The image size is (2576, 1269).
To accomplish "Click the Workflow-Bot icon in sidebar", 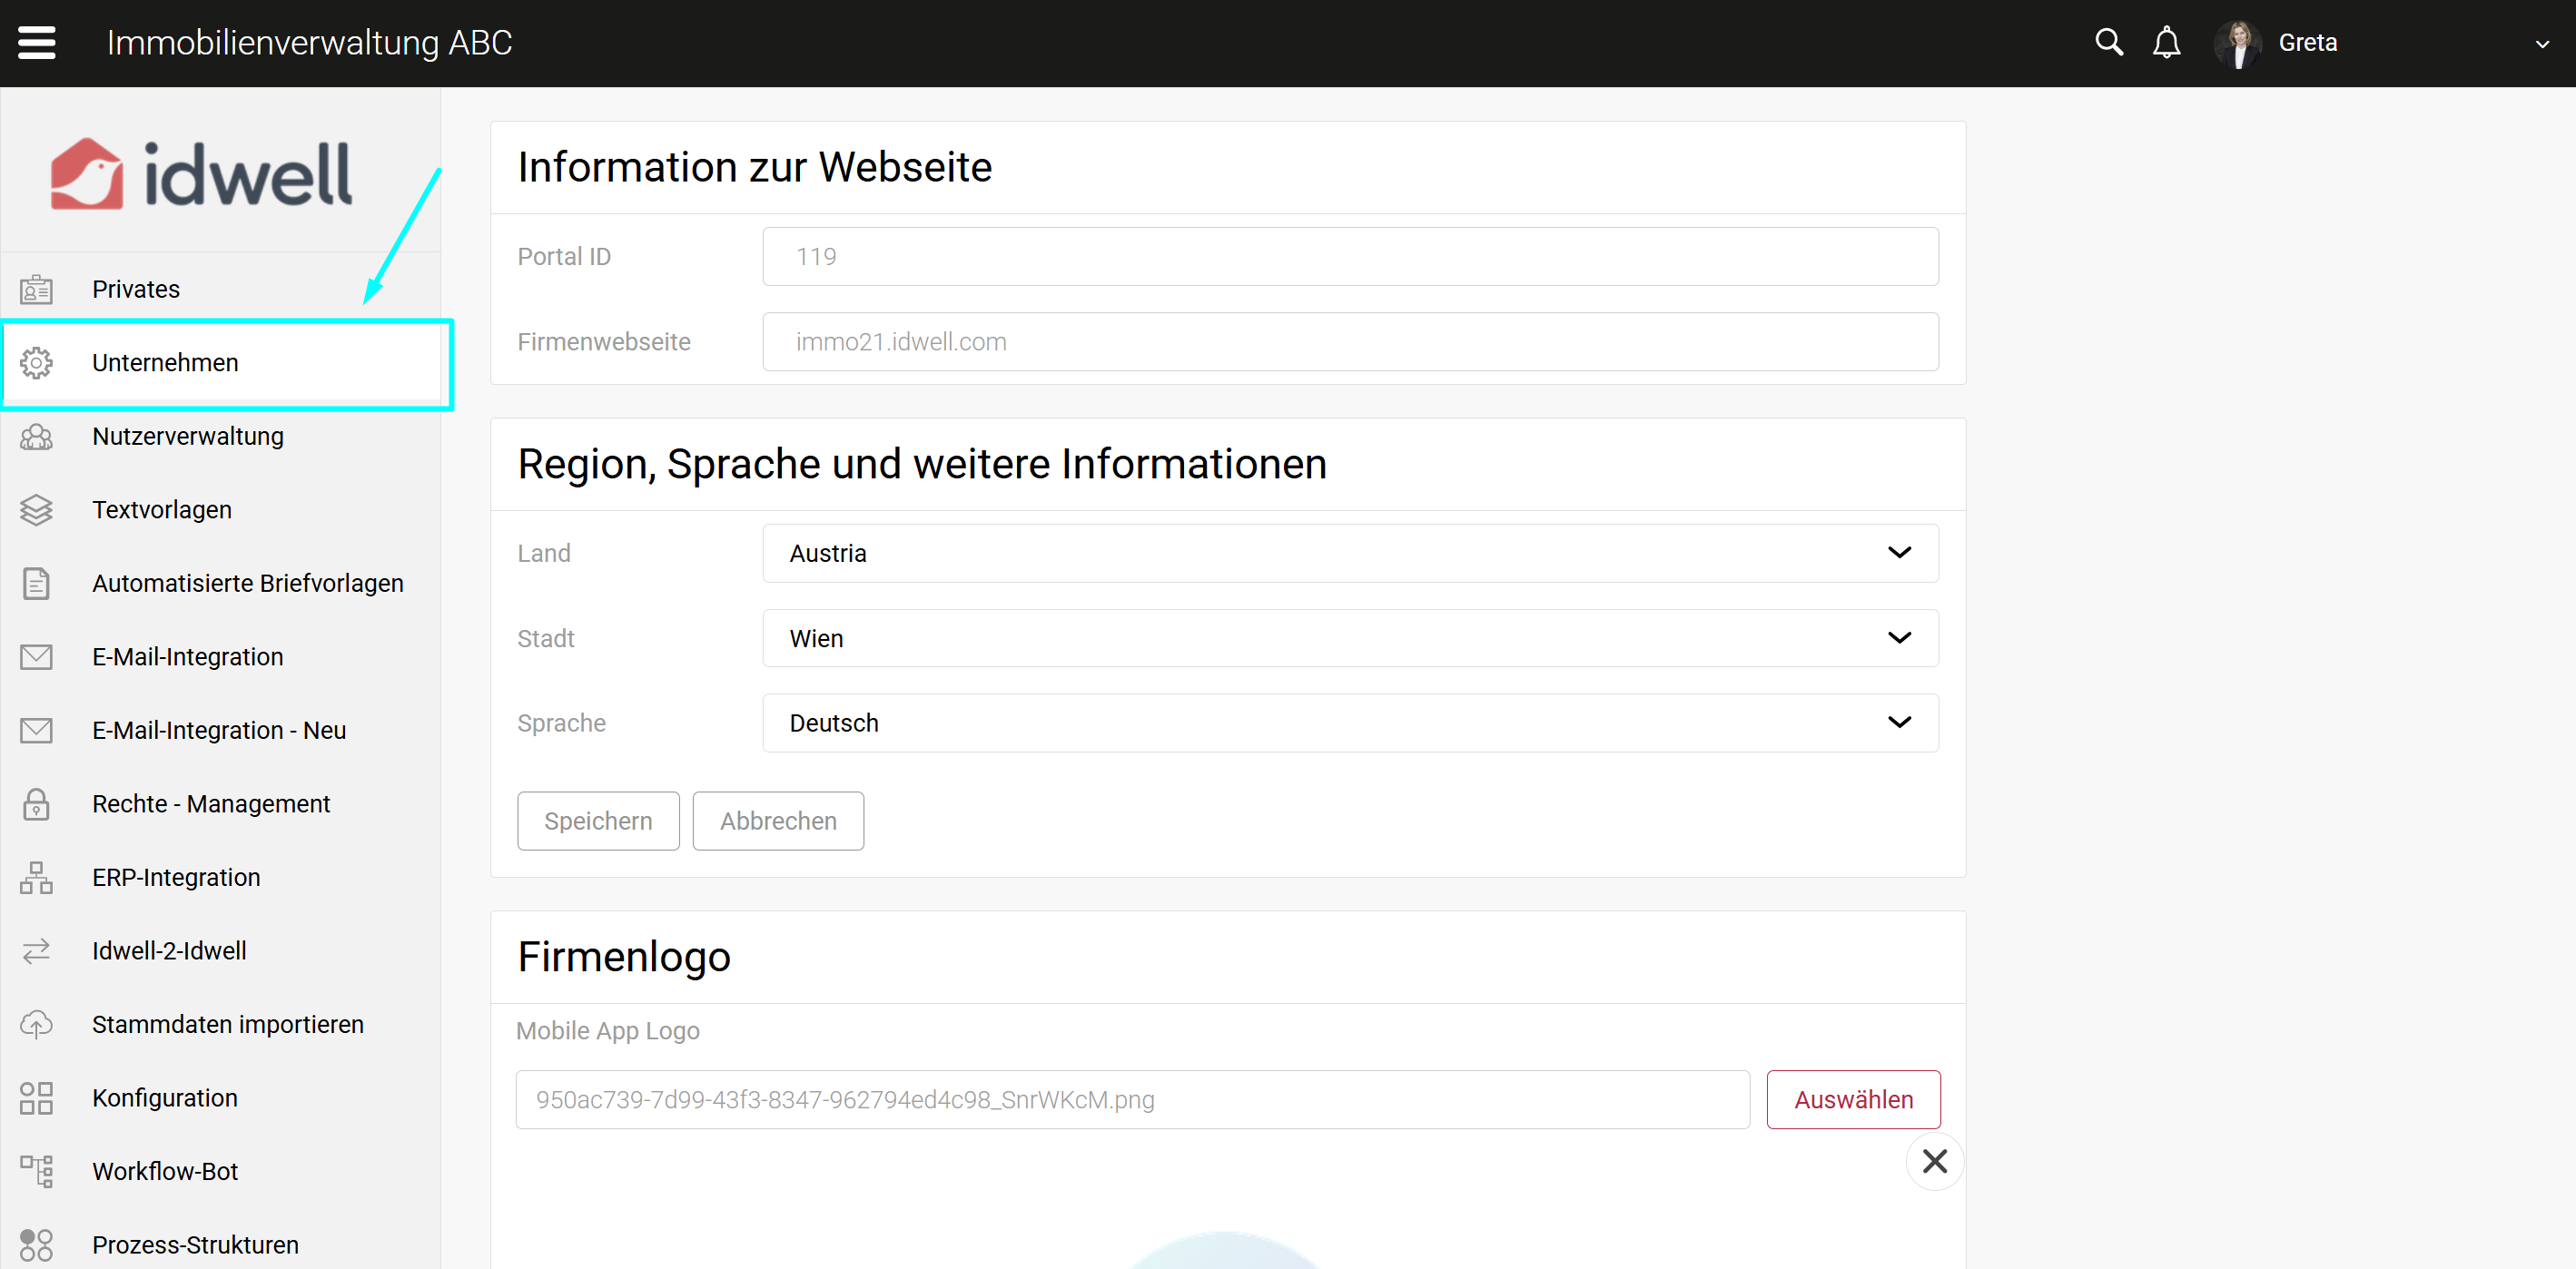I will [36, 1171].
